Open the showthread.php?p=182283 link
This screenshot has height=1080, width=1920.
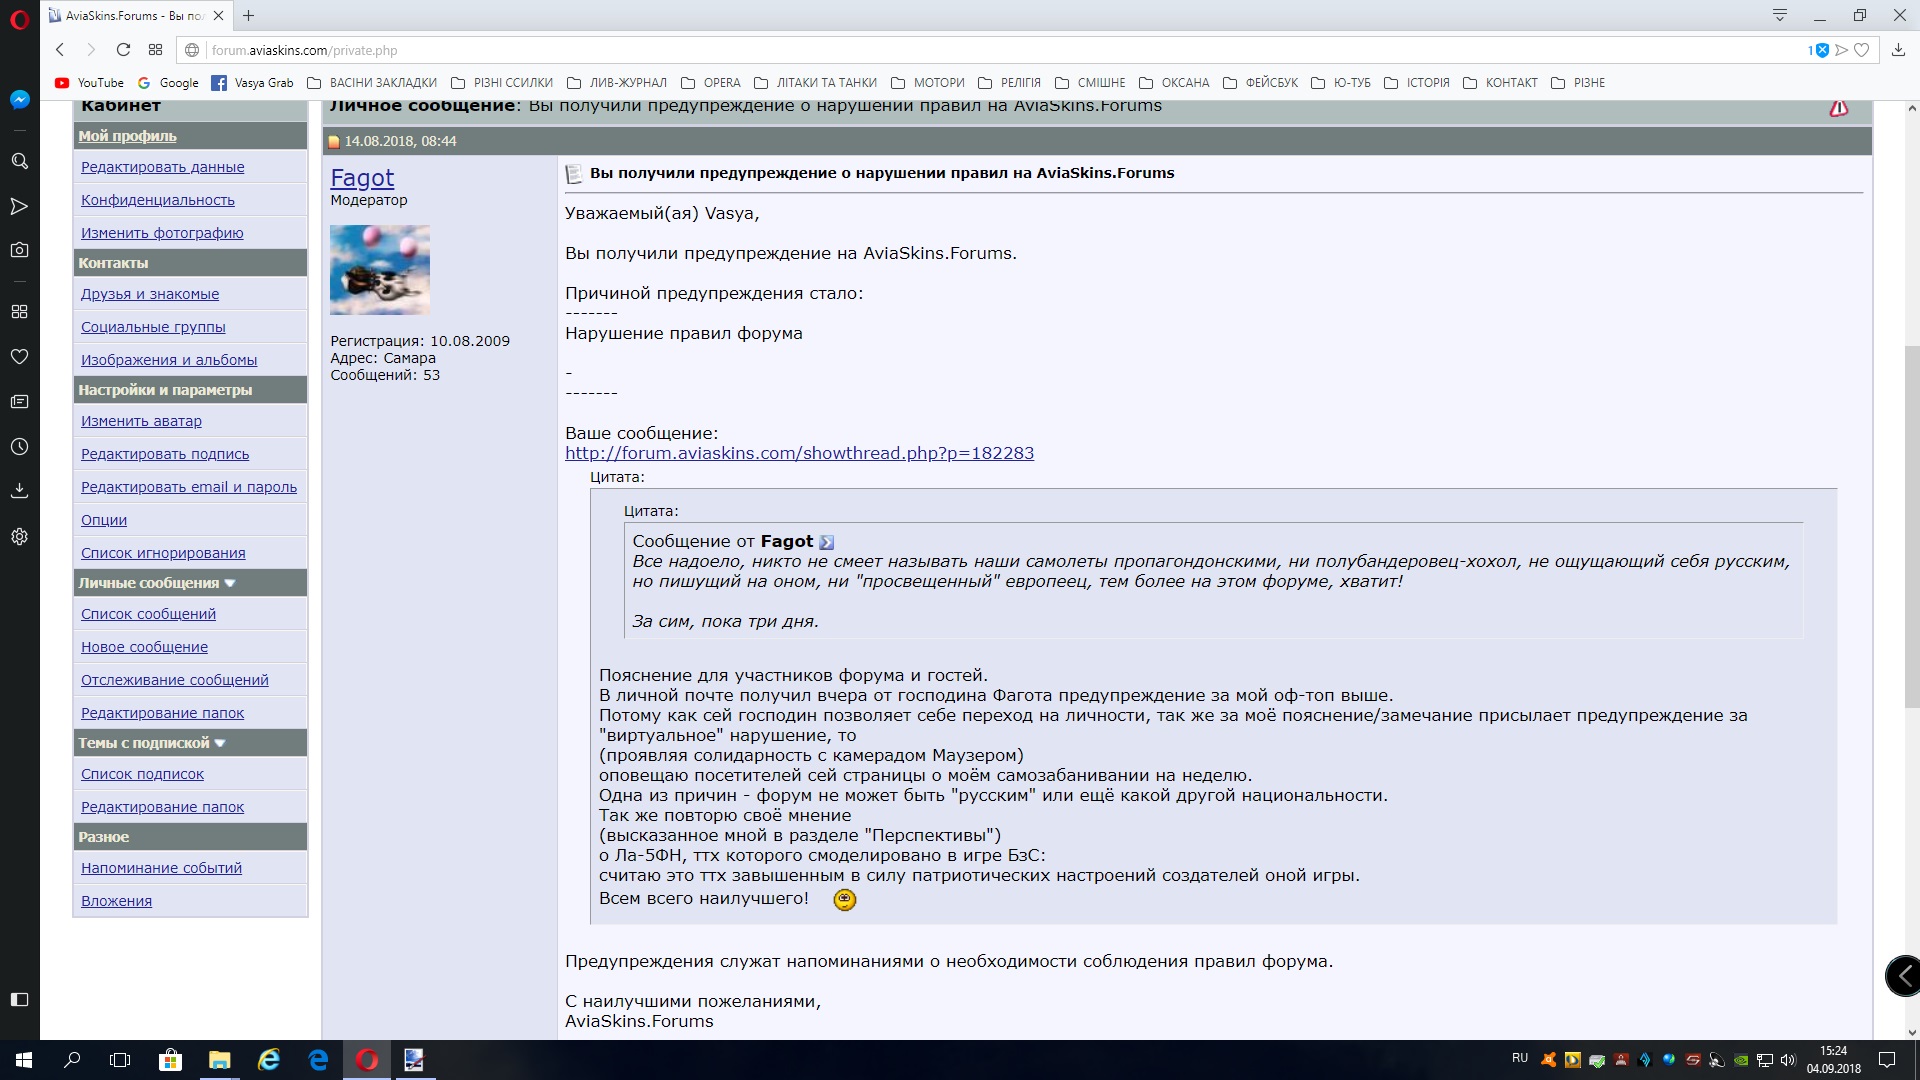click(x=799, y=453)
